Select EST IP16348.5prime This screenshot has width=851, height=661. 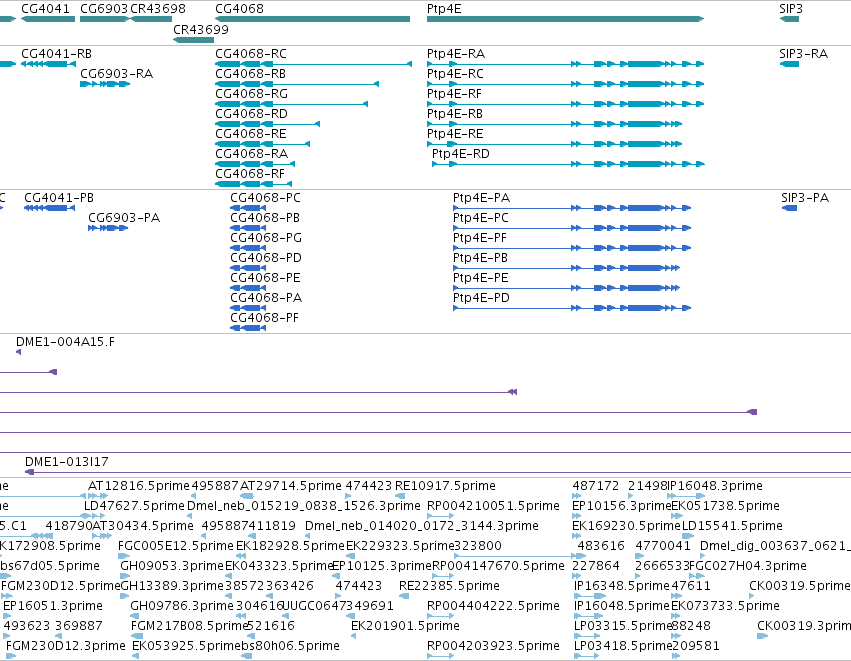tap(622, 586)
